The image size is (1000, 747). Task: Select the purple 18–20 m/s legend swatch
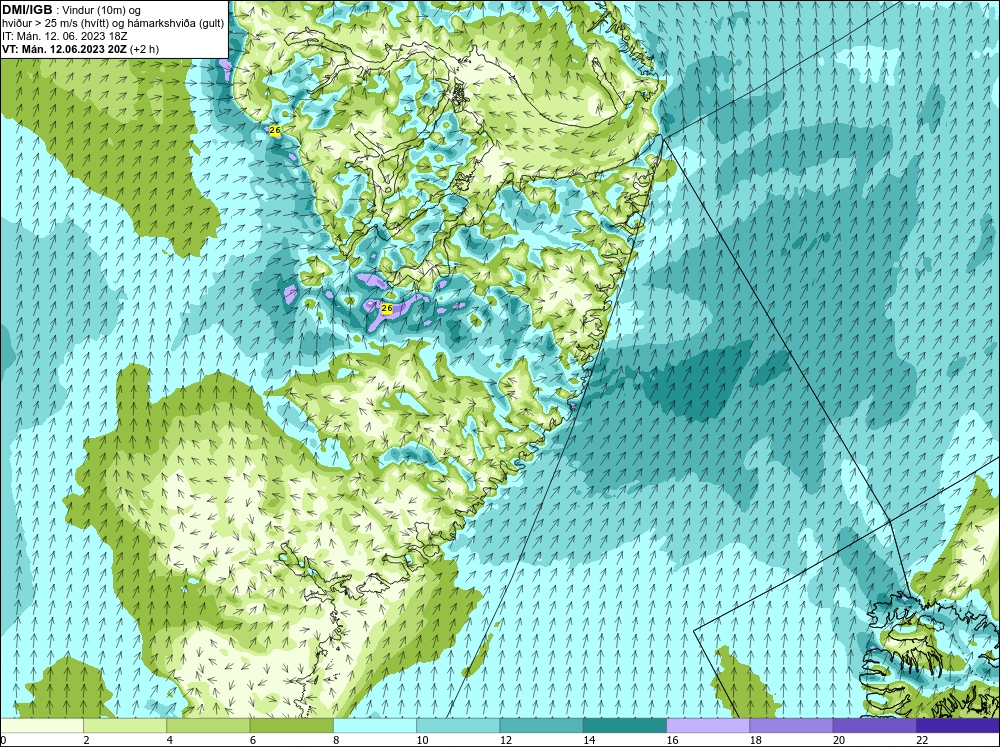pyautogui.click(x=791, y=726)
